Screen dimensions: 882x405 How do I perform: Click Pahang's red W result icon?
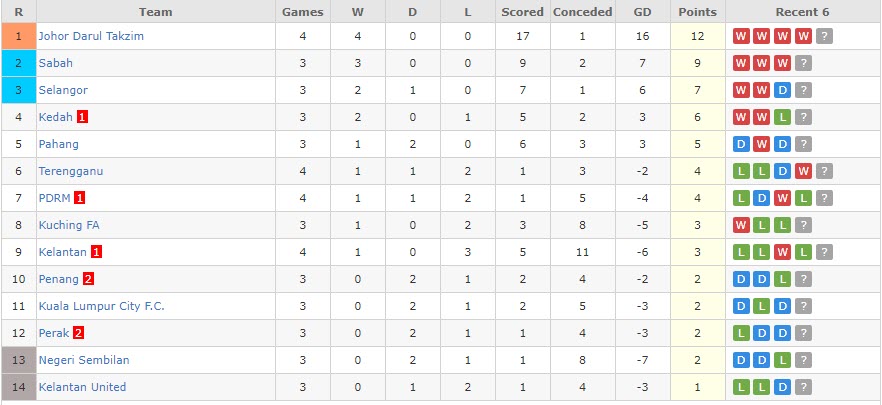762,144
